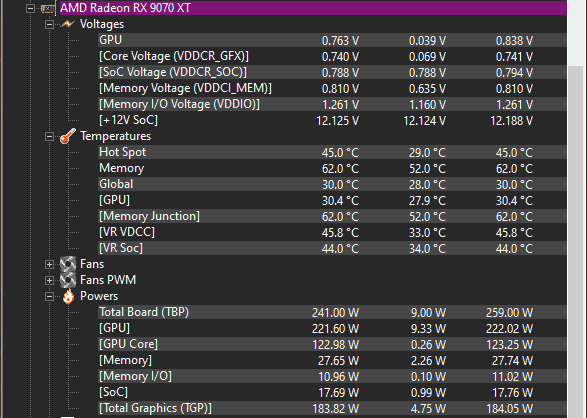Click the Fans PWM fan icon
Screen dimensions: 587x418
(x=68, y=280)
